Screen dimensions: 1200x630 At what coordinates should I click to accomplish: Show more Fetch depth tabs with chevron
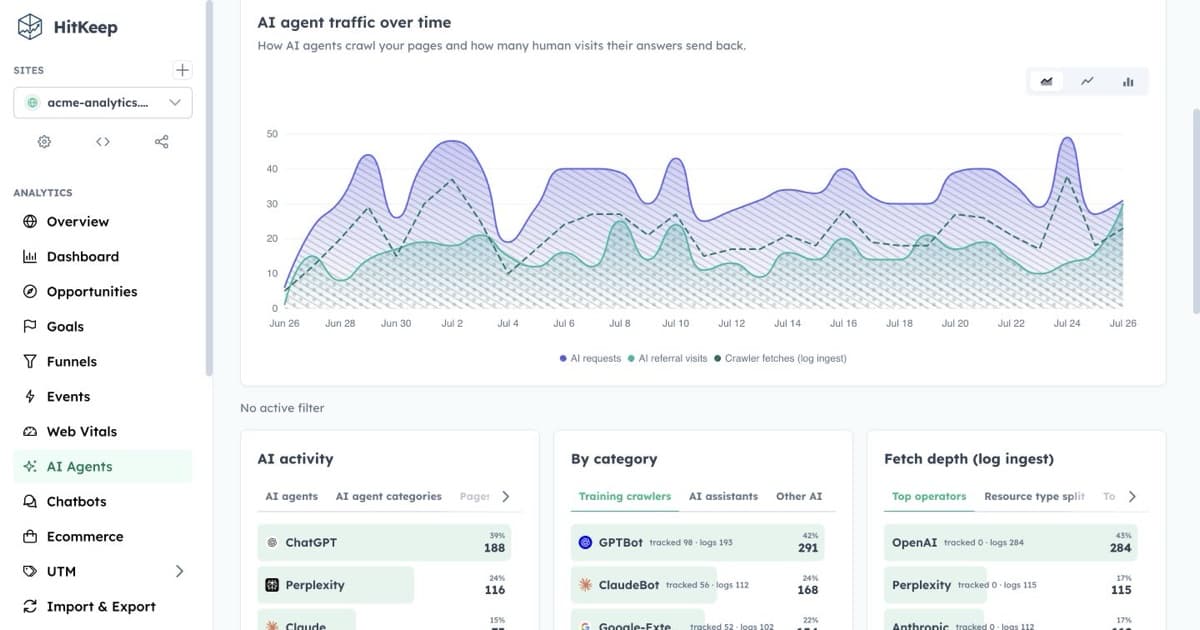(1132, 496)
